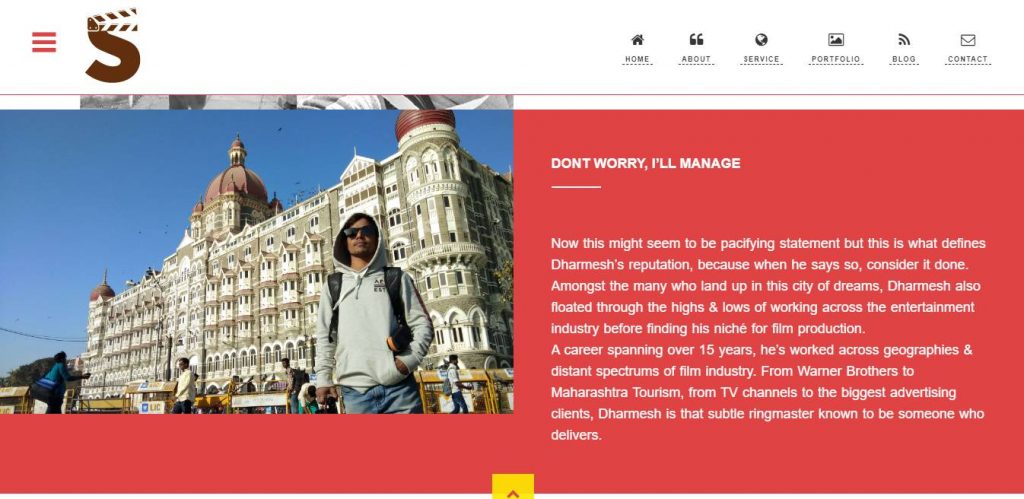Screen dimensions: 1024x499
Task: Click the house icon above Home
Action: tap(637, 40)
